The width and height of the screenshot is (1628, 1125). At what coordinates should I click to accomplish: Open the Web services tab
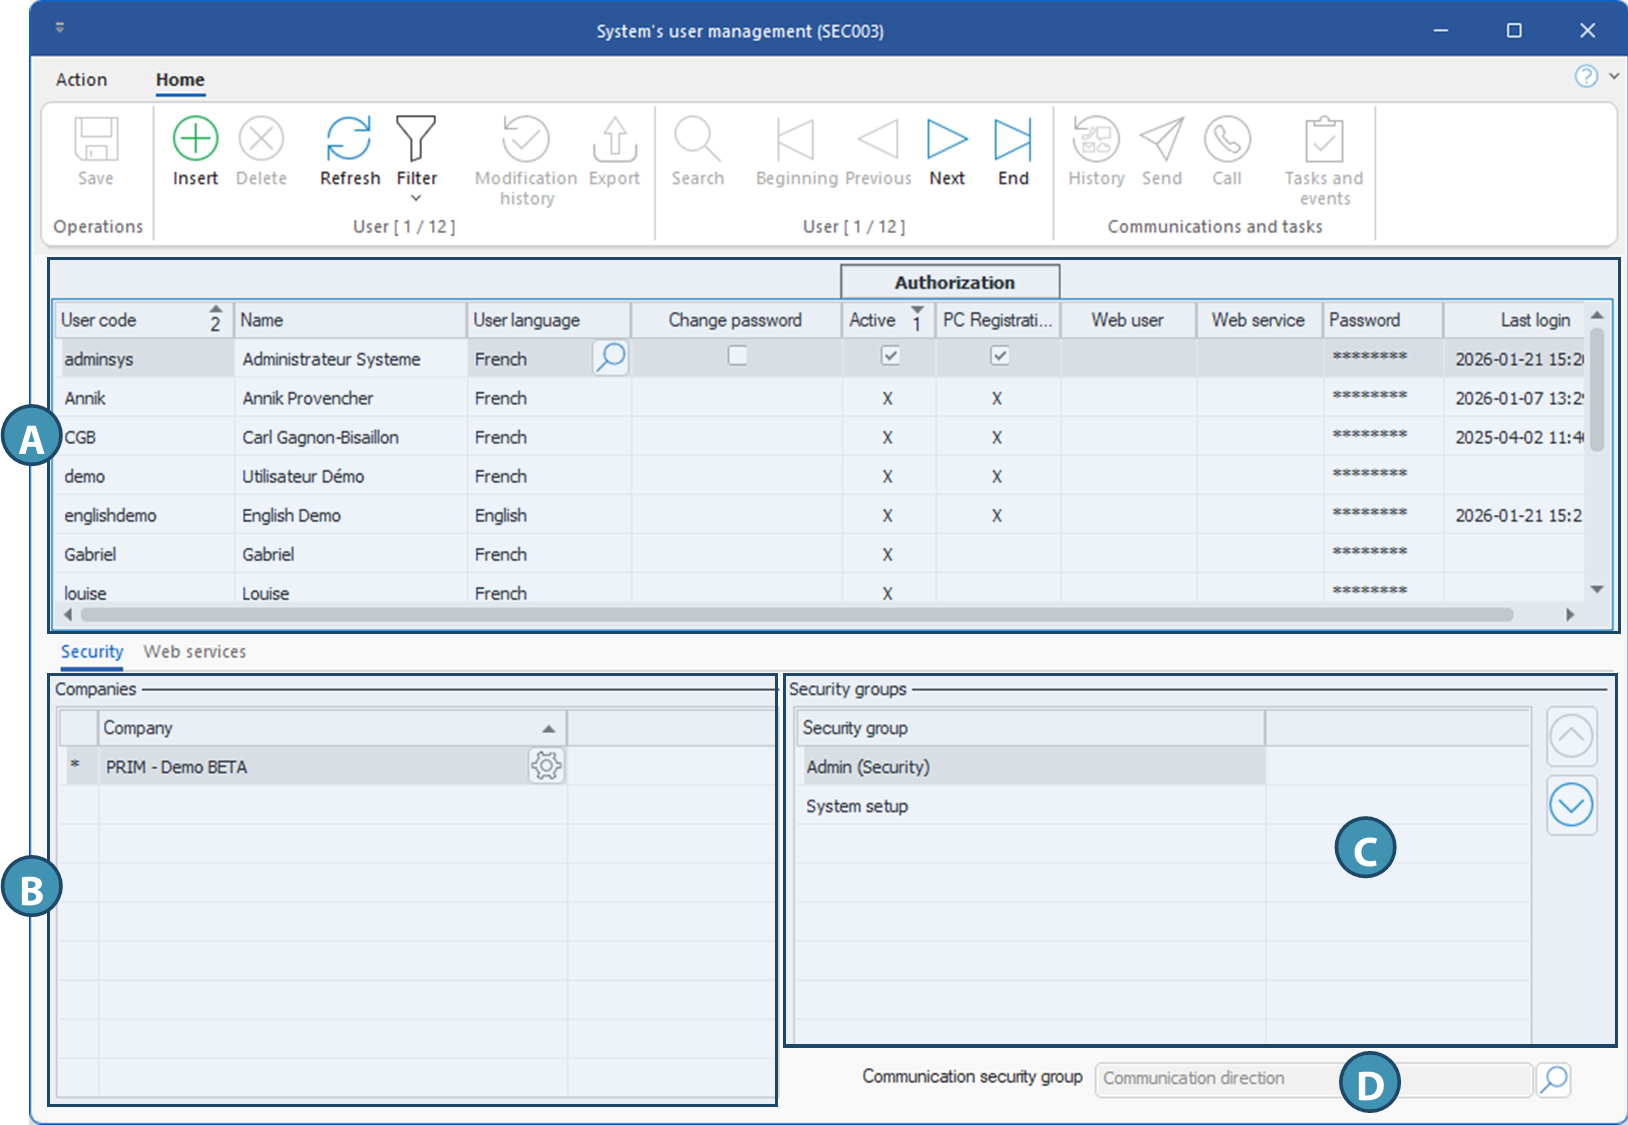tap(194, 652)
